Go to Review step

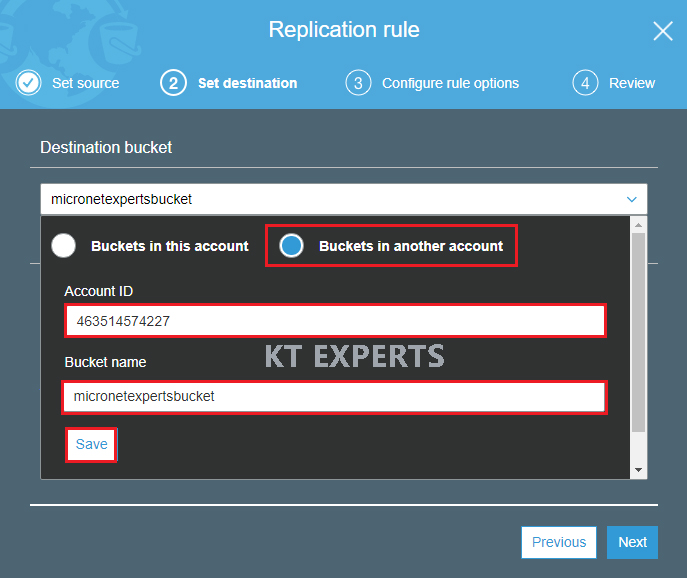(x=632, y=83)
